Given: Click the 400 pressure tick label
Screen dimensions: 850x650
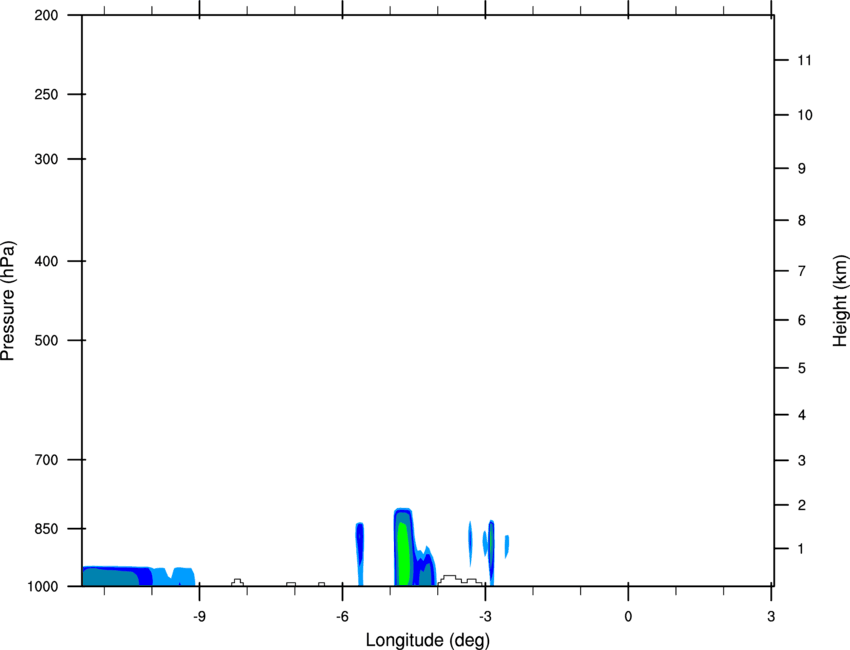Looking at the screenshot, I should (x=46, y=261).
